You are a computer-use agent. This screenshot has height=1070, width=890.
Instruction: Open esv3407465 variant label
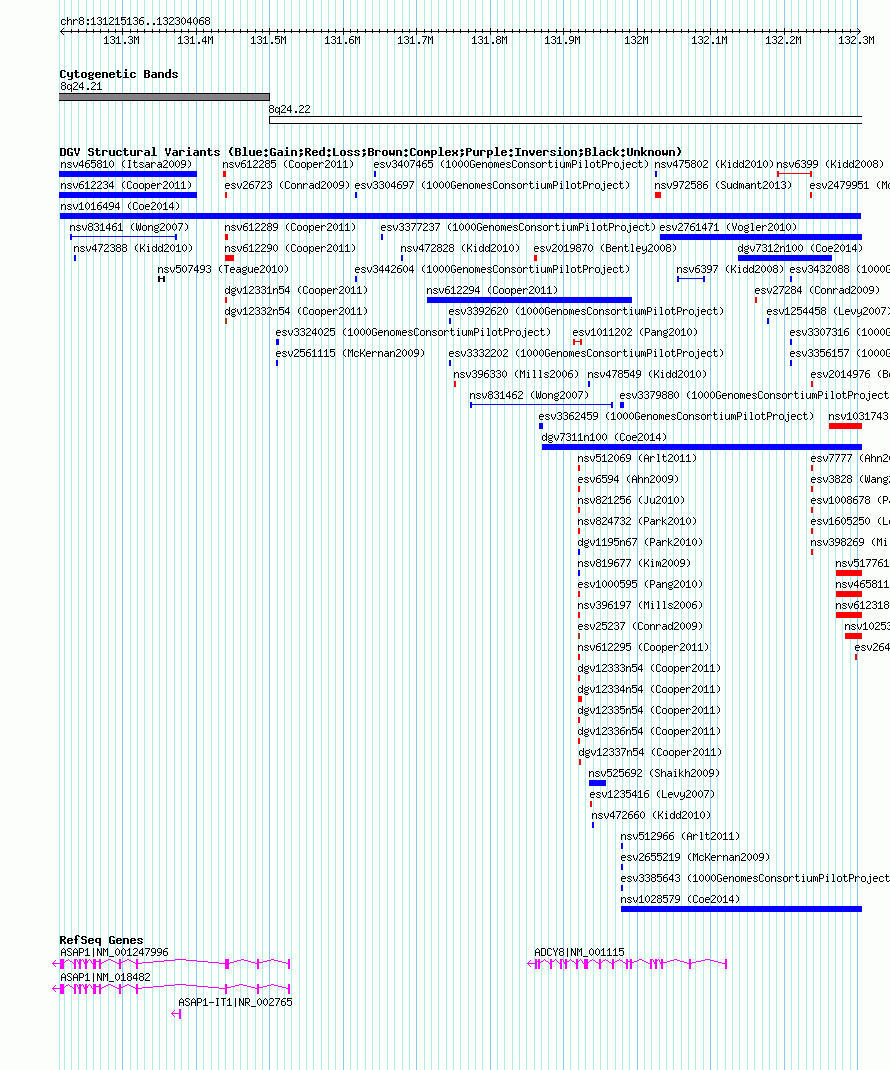point(511,164)
